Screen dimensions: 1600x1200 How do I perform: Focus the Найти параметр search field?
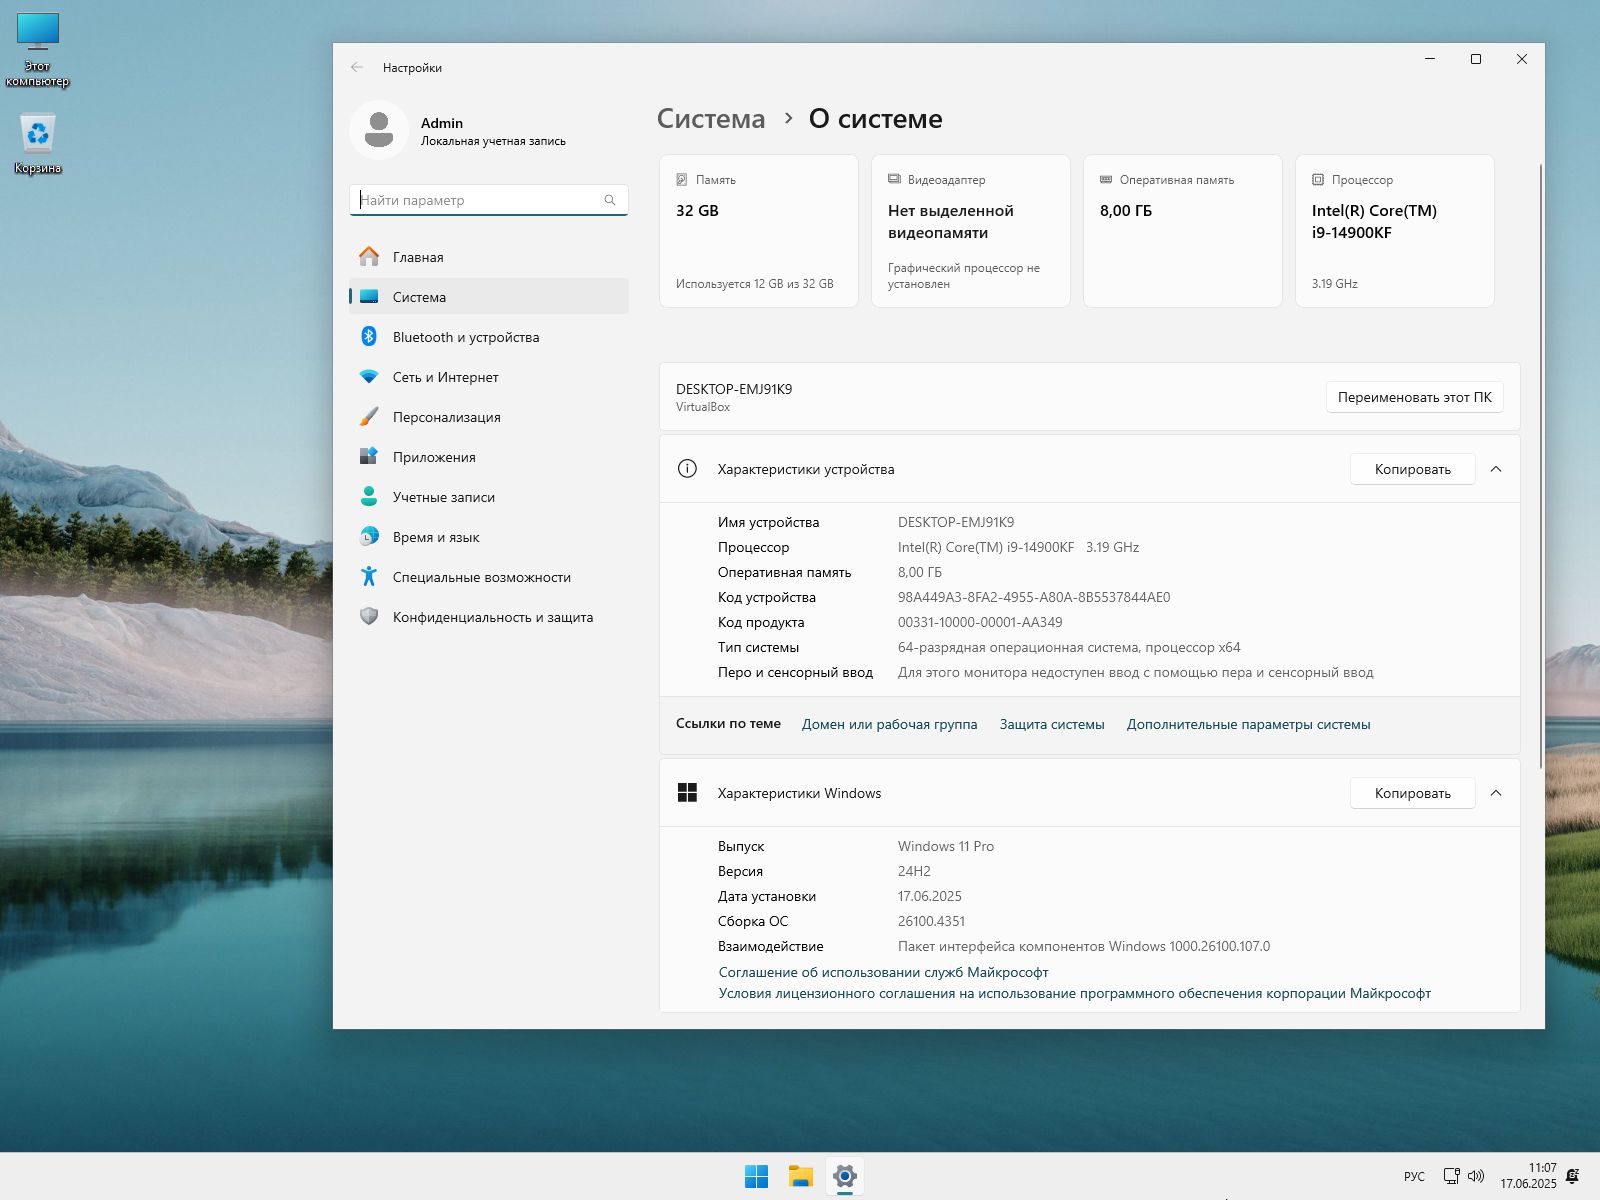(489, 200)
